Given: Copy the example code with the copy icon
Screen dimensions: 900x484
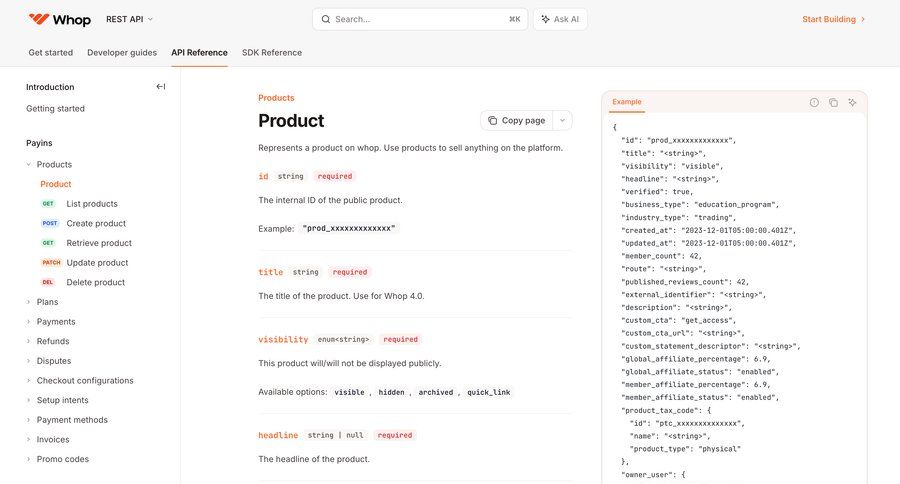Looking at the screenshot, I should point(833,102).
